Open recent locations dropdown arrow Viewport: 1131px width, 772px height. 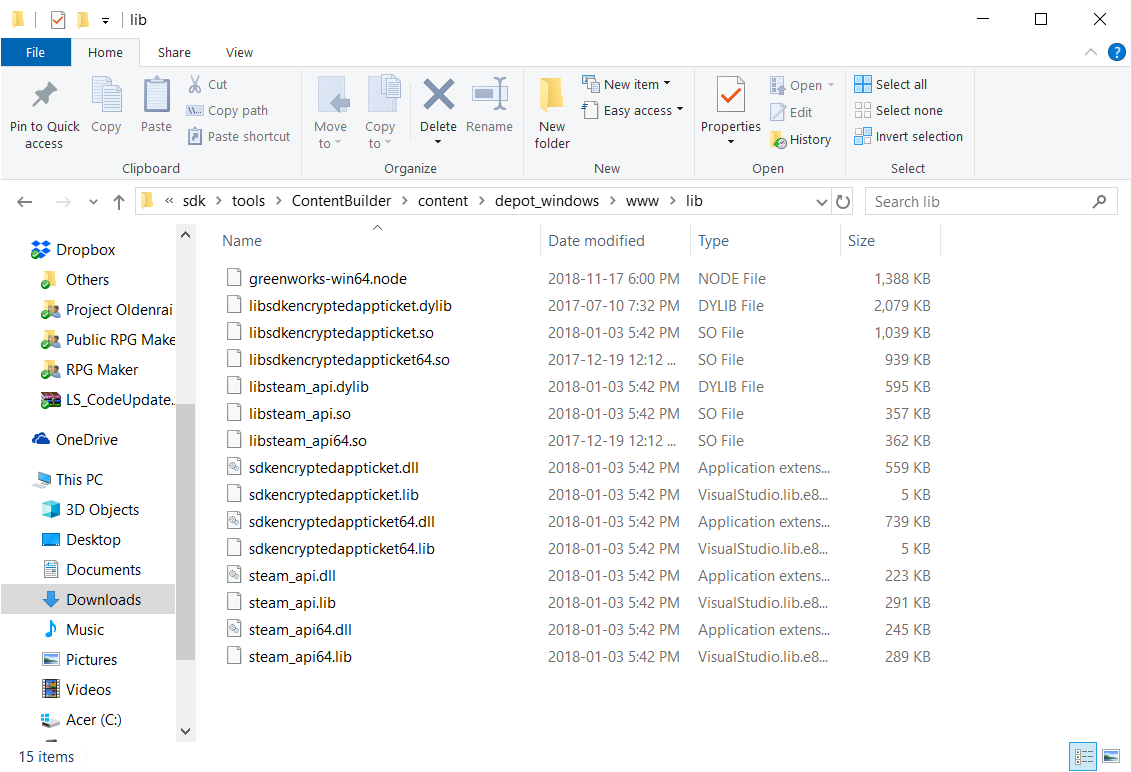[x=93, y=202]
